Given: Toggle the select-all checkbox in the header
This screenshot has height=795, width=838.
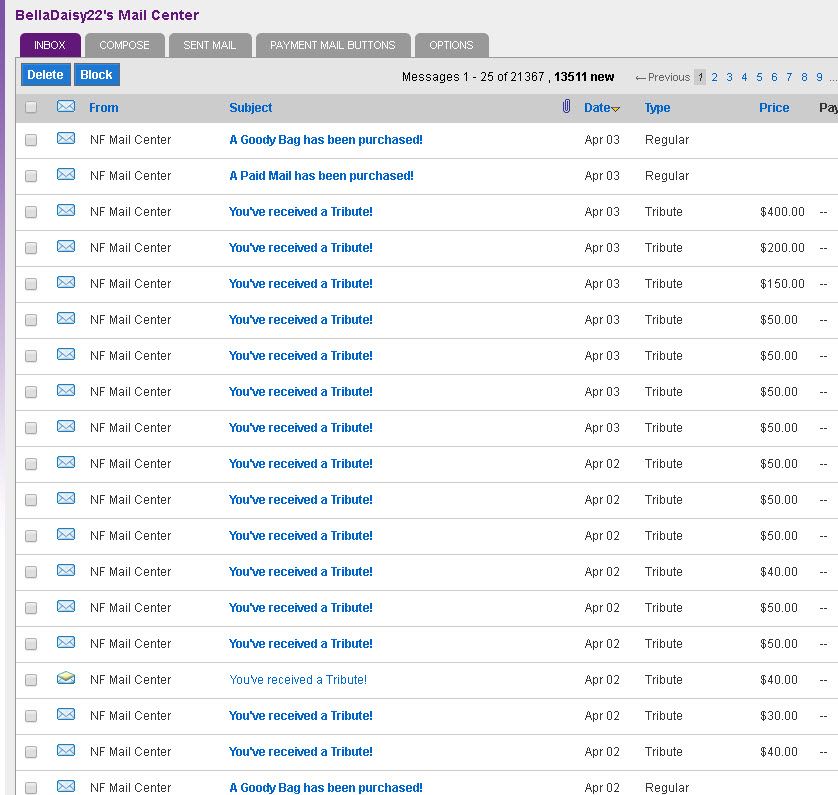Looking at the screenshot, I should (31, 107).
